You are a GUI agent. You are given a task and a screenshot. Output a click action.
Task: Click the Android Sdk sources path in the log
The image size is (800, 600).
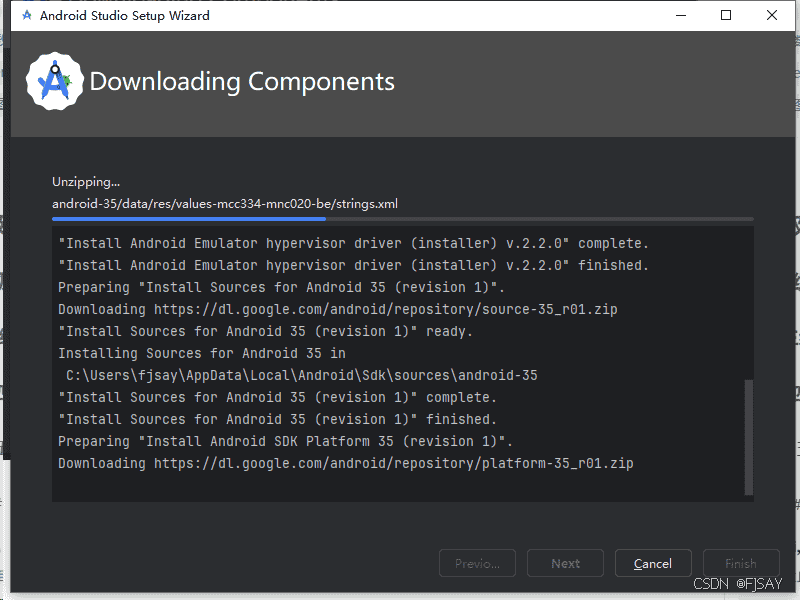pyautogui.click(x=300, y=375)
